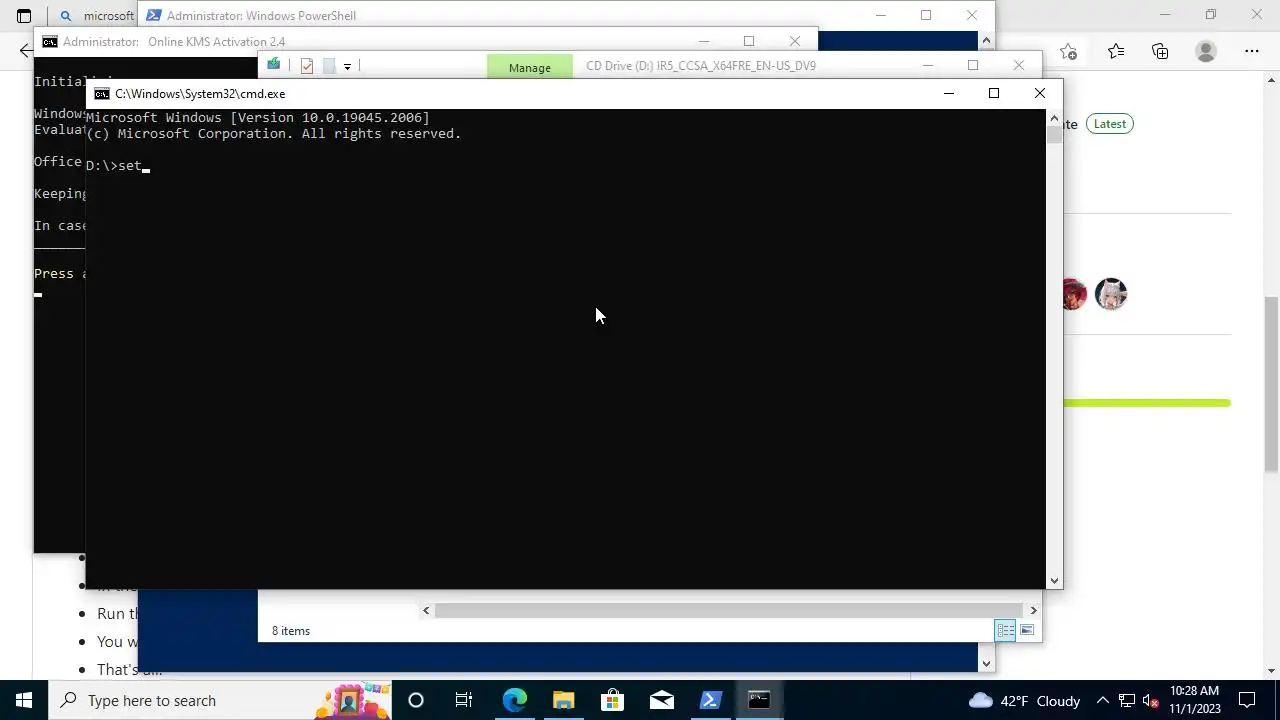Click 'Microsoft Windows [Version 10.0.19045.2006]' text
Image resolution: width=1280 pixels, height=720 pixels.
(x=258, y=117)
